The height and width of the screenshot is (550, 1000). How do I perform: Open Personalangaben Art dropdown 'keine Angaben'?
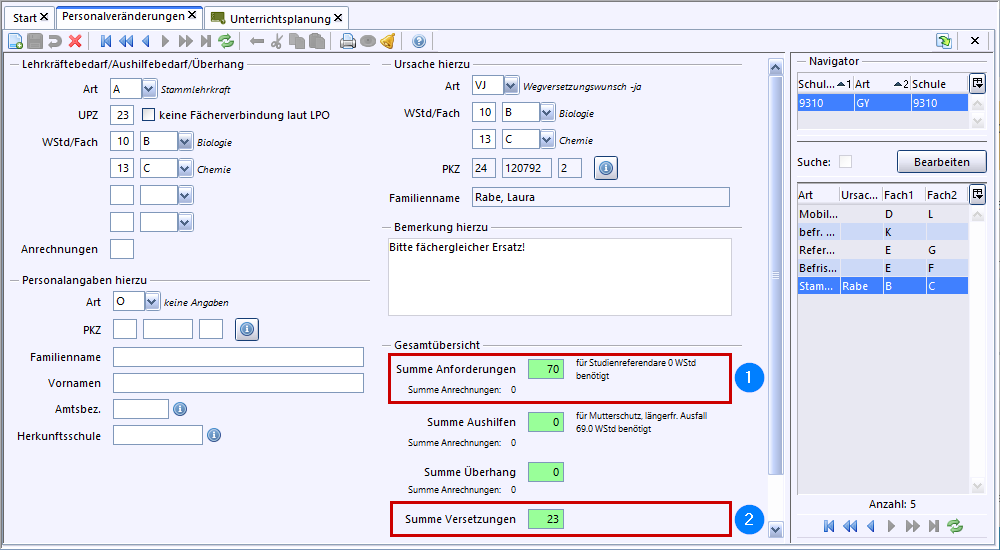pos(151,301)
